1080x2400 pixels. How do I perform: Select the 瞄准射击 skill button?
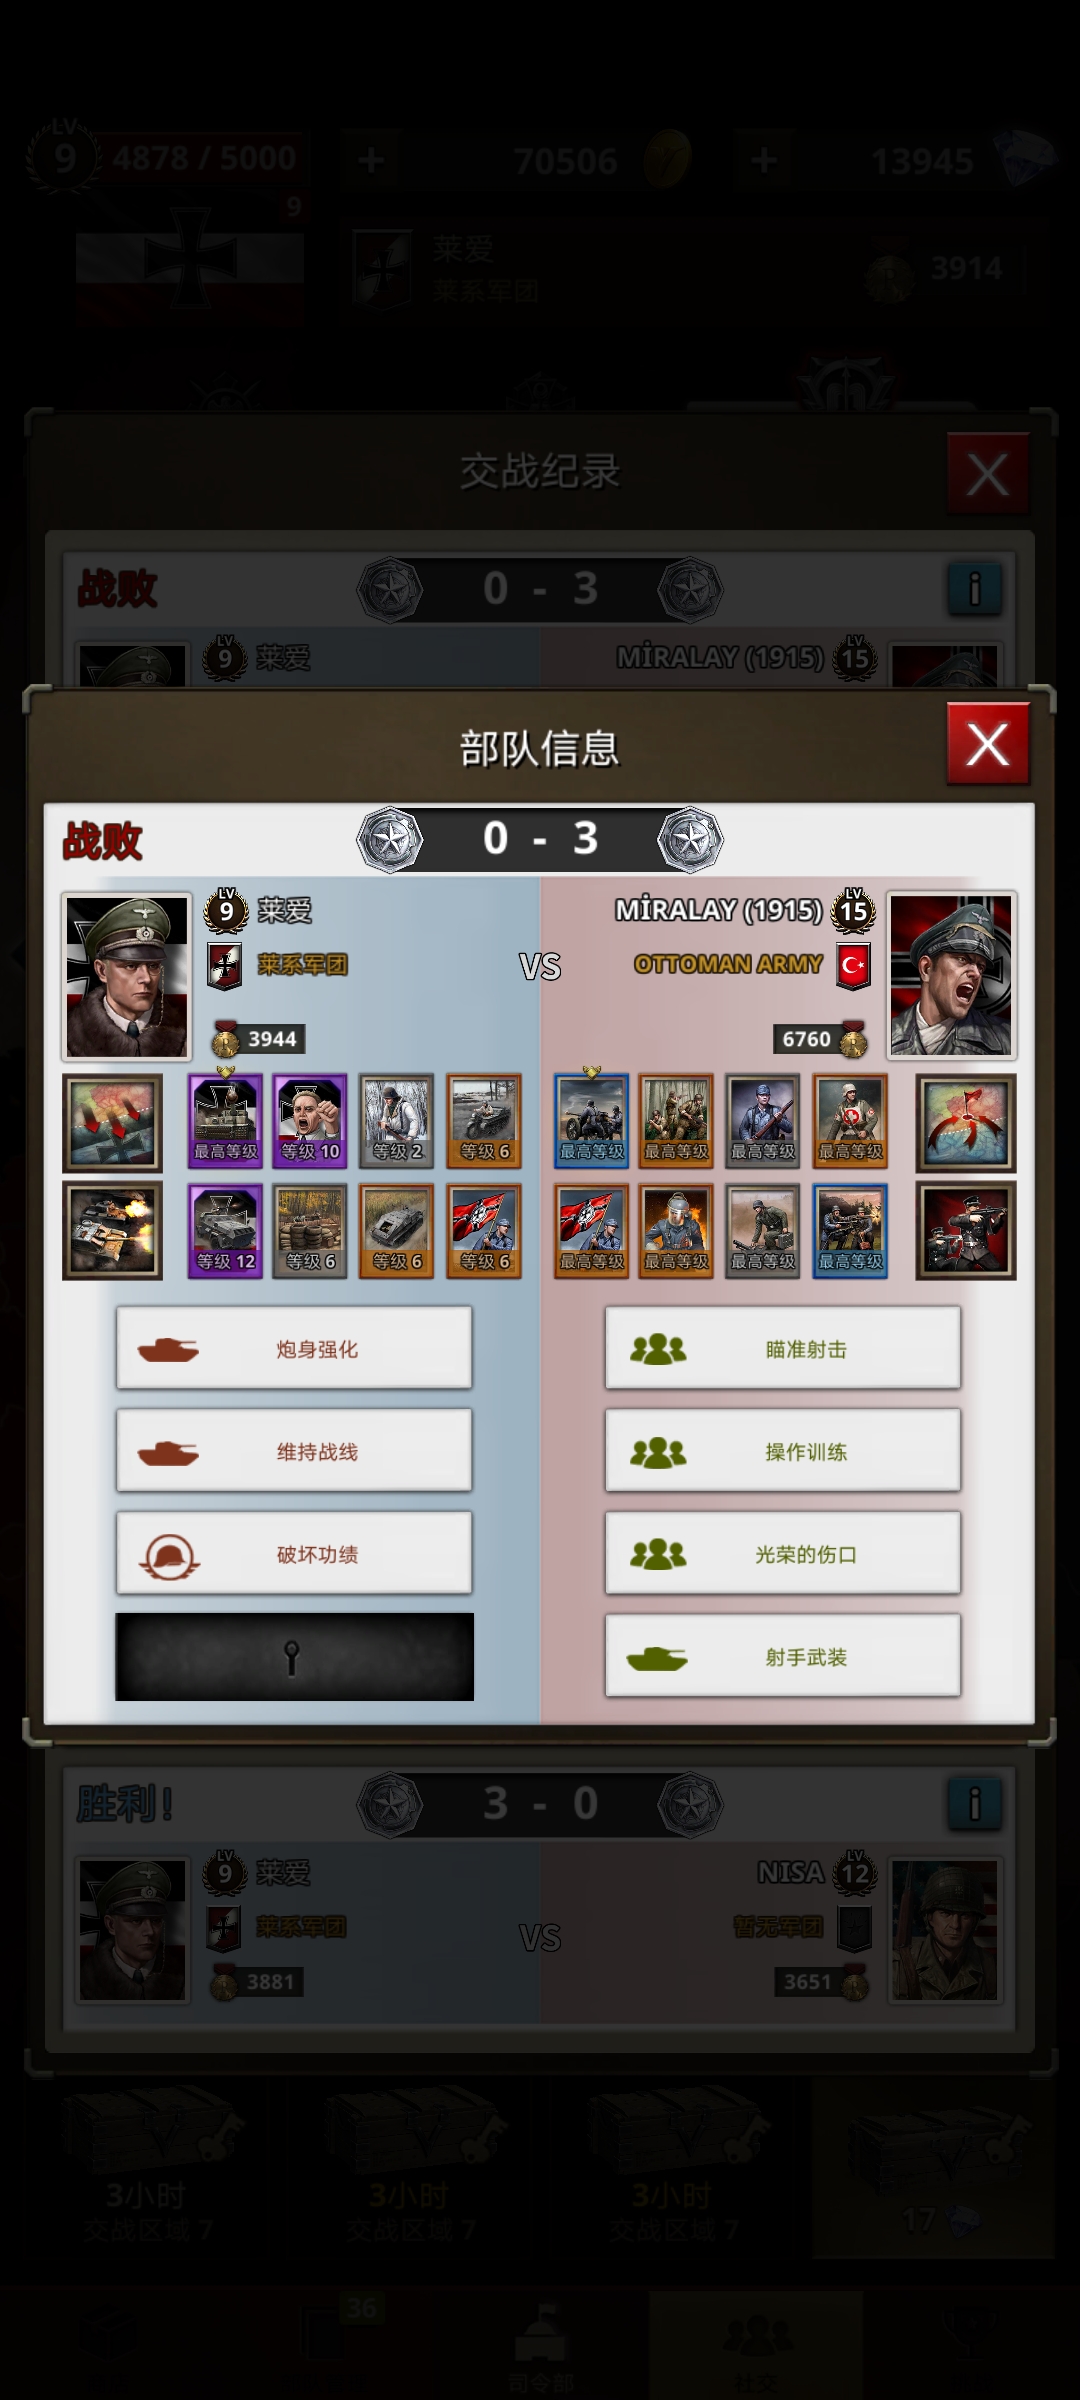(783, 1348)
